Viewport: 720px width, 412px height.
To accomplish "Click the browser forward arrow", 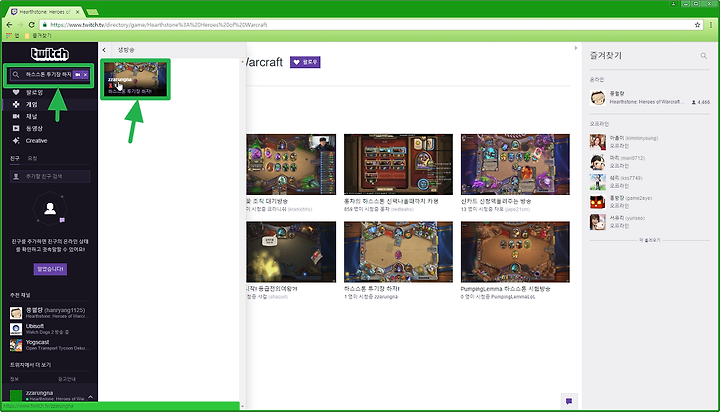I will tap(20, 25).
